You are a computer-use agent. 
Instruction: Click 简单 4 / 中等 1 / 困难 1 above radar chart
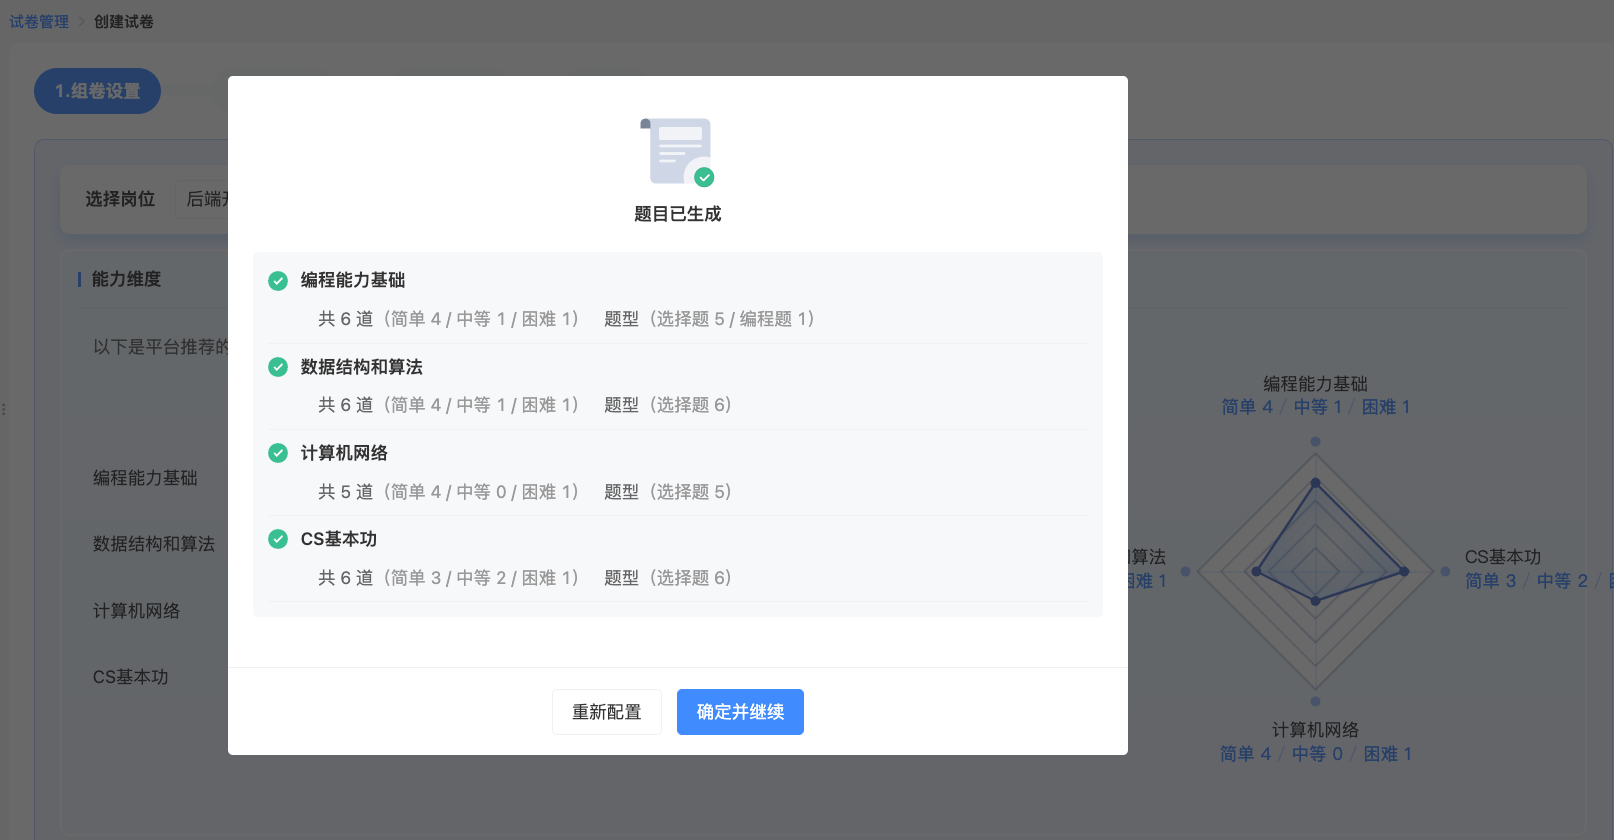1315,407
